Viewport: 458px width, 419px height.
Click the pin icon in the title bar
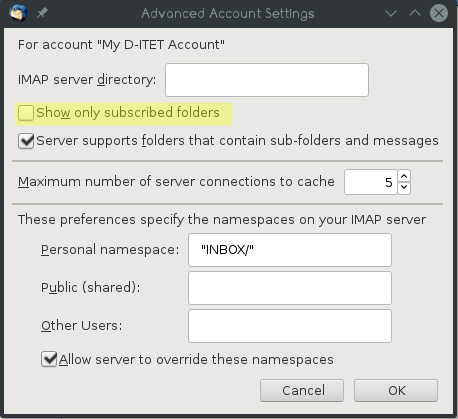(42, 13)
